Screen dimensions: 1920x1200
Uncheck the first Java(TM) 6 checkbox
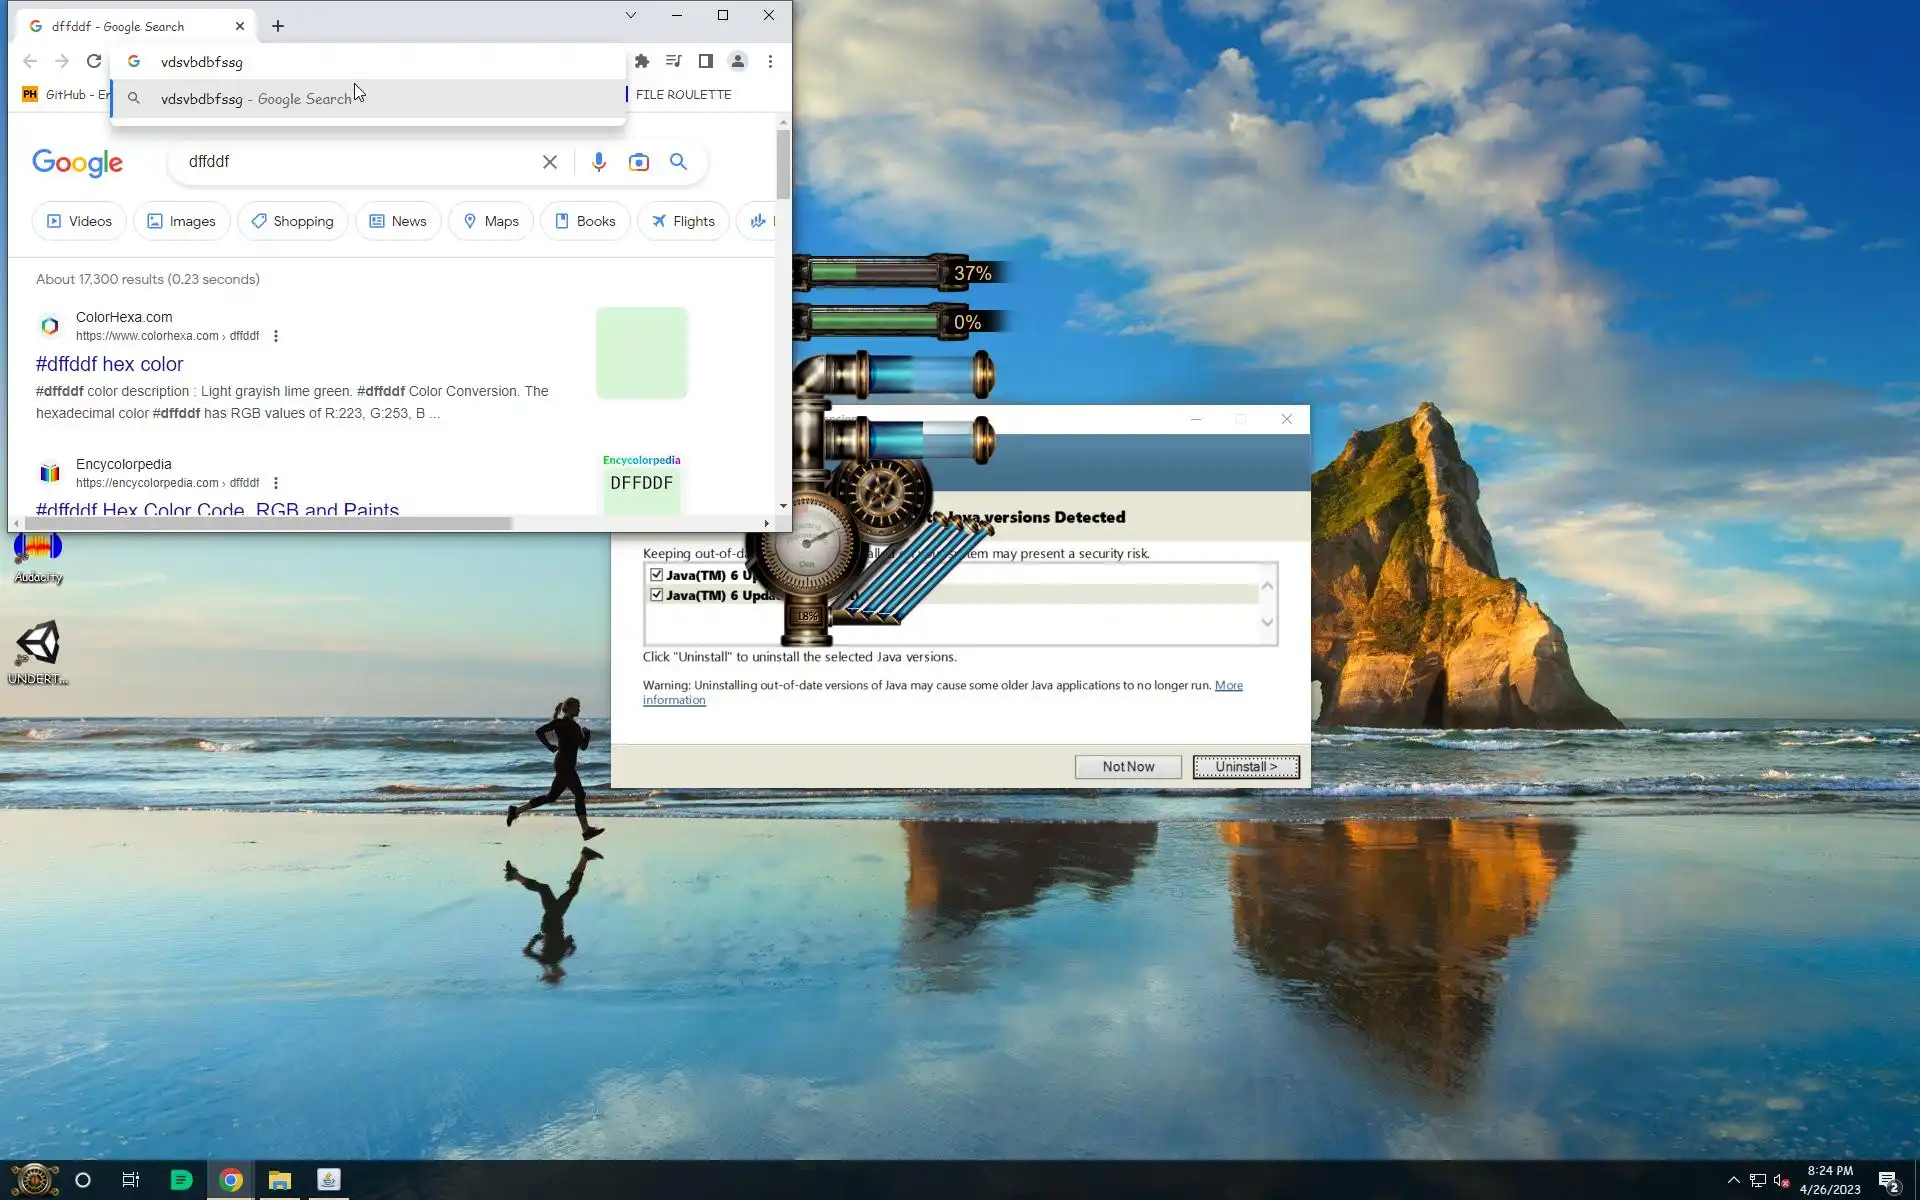tap(656, 574)
